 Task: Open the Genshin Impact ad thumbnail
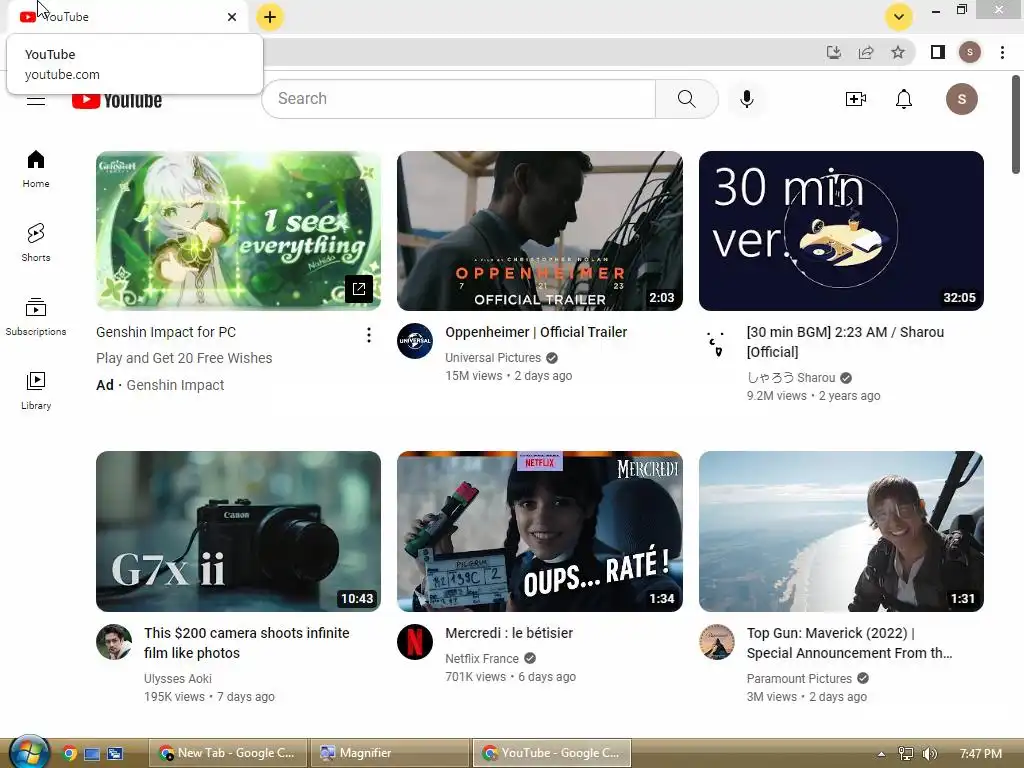coord(238,231)
